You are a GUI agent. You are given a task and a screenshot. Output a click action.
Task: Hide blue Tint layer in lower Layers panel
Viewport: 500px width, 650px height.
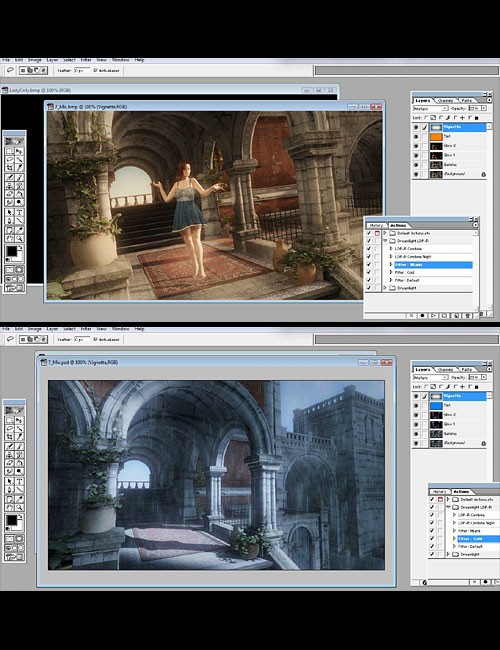coord(416,405)
